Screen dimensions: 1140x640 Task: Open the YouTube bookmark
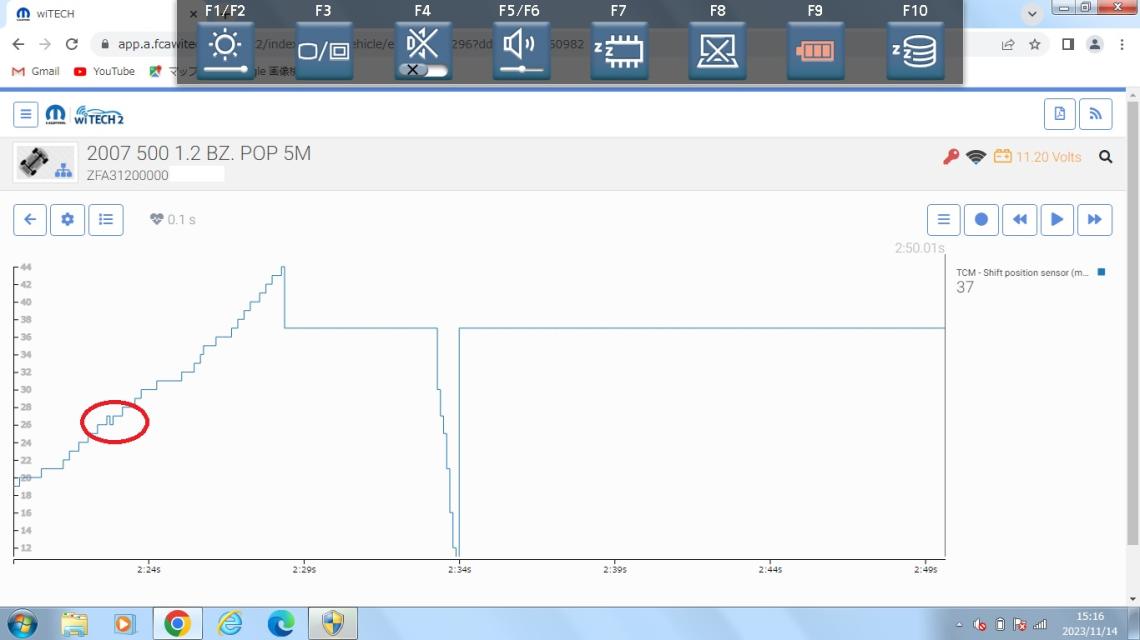104,71
